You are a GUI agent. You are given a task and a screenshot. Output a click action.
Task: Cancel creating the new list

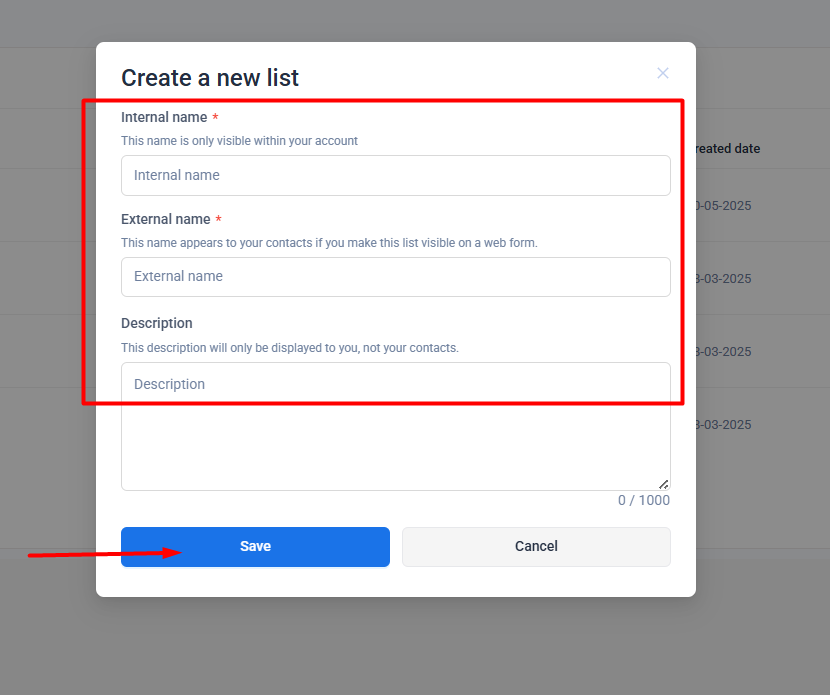click(x=536, y=547)
